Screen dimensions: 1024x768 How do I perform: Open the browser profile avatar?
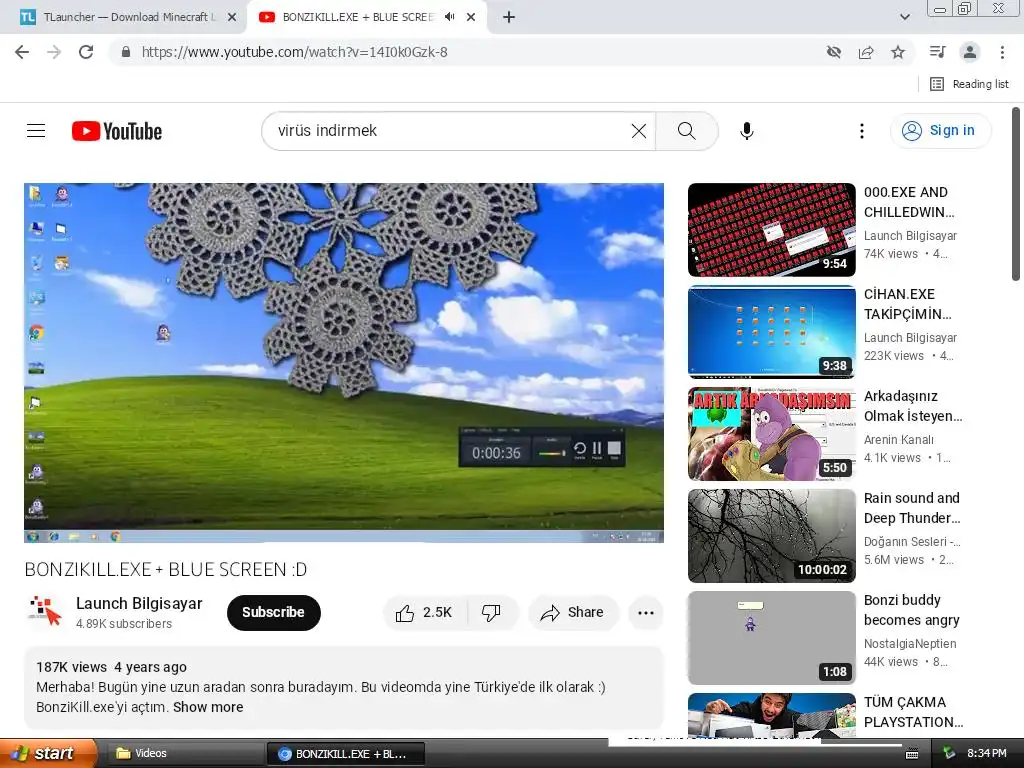coord(970,52)
